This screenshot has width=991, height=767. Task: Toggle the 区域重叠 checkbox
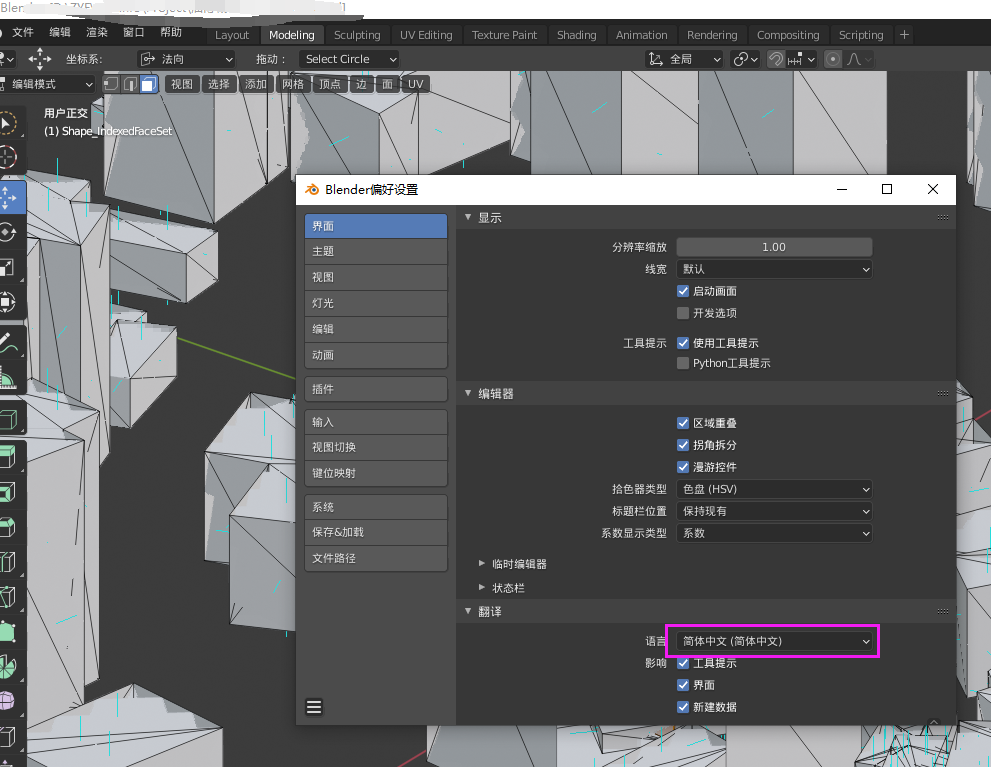pos(683,423)
